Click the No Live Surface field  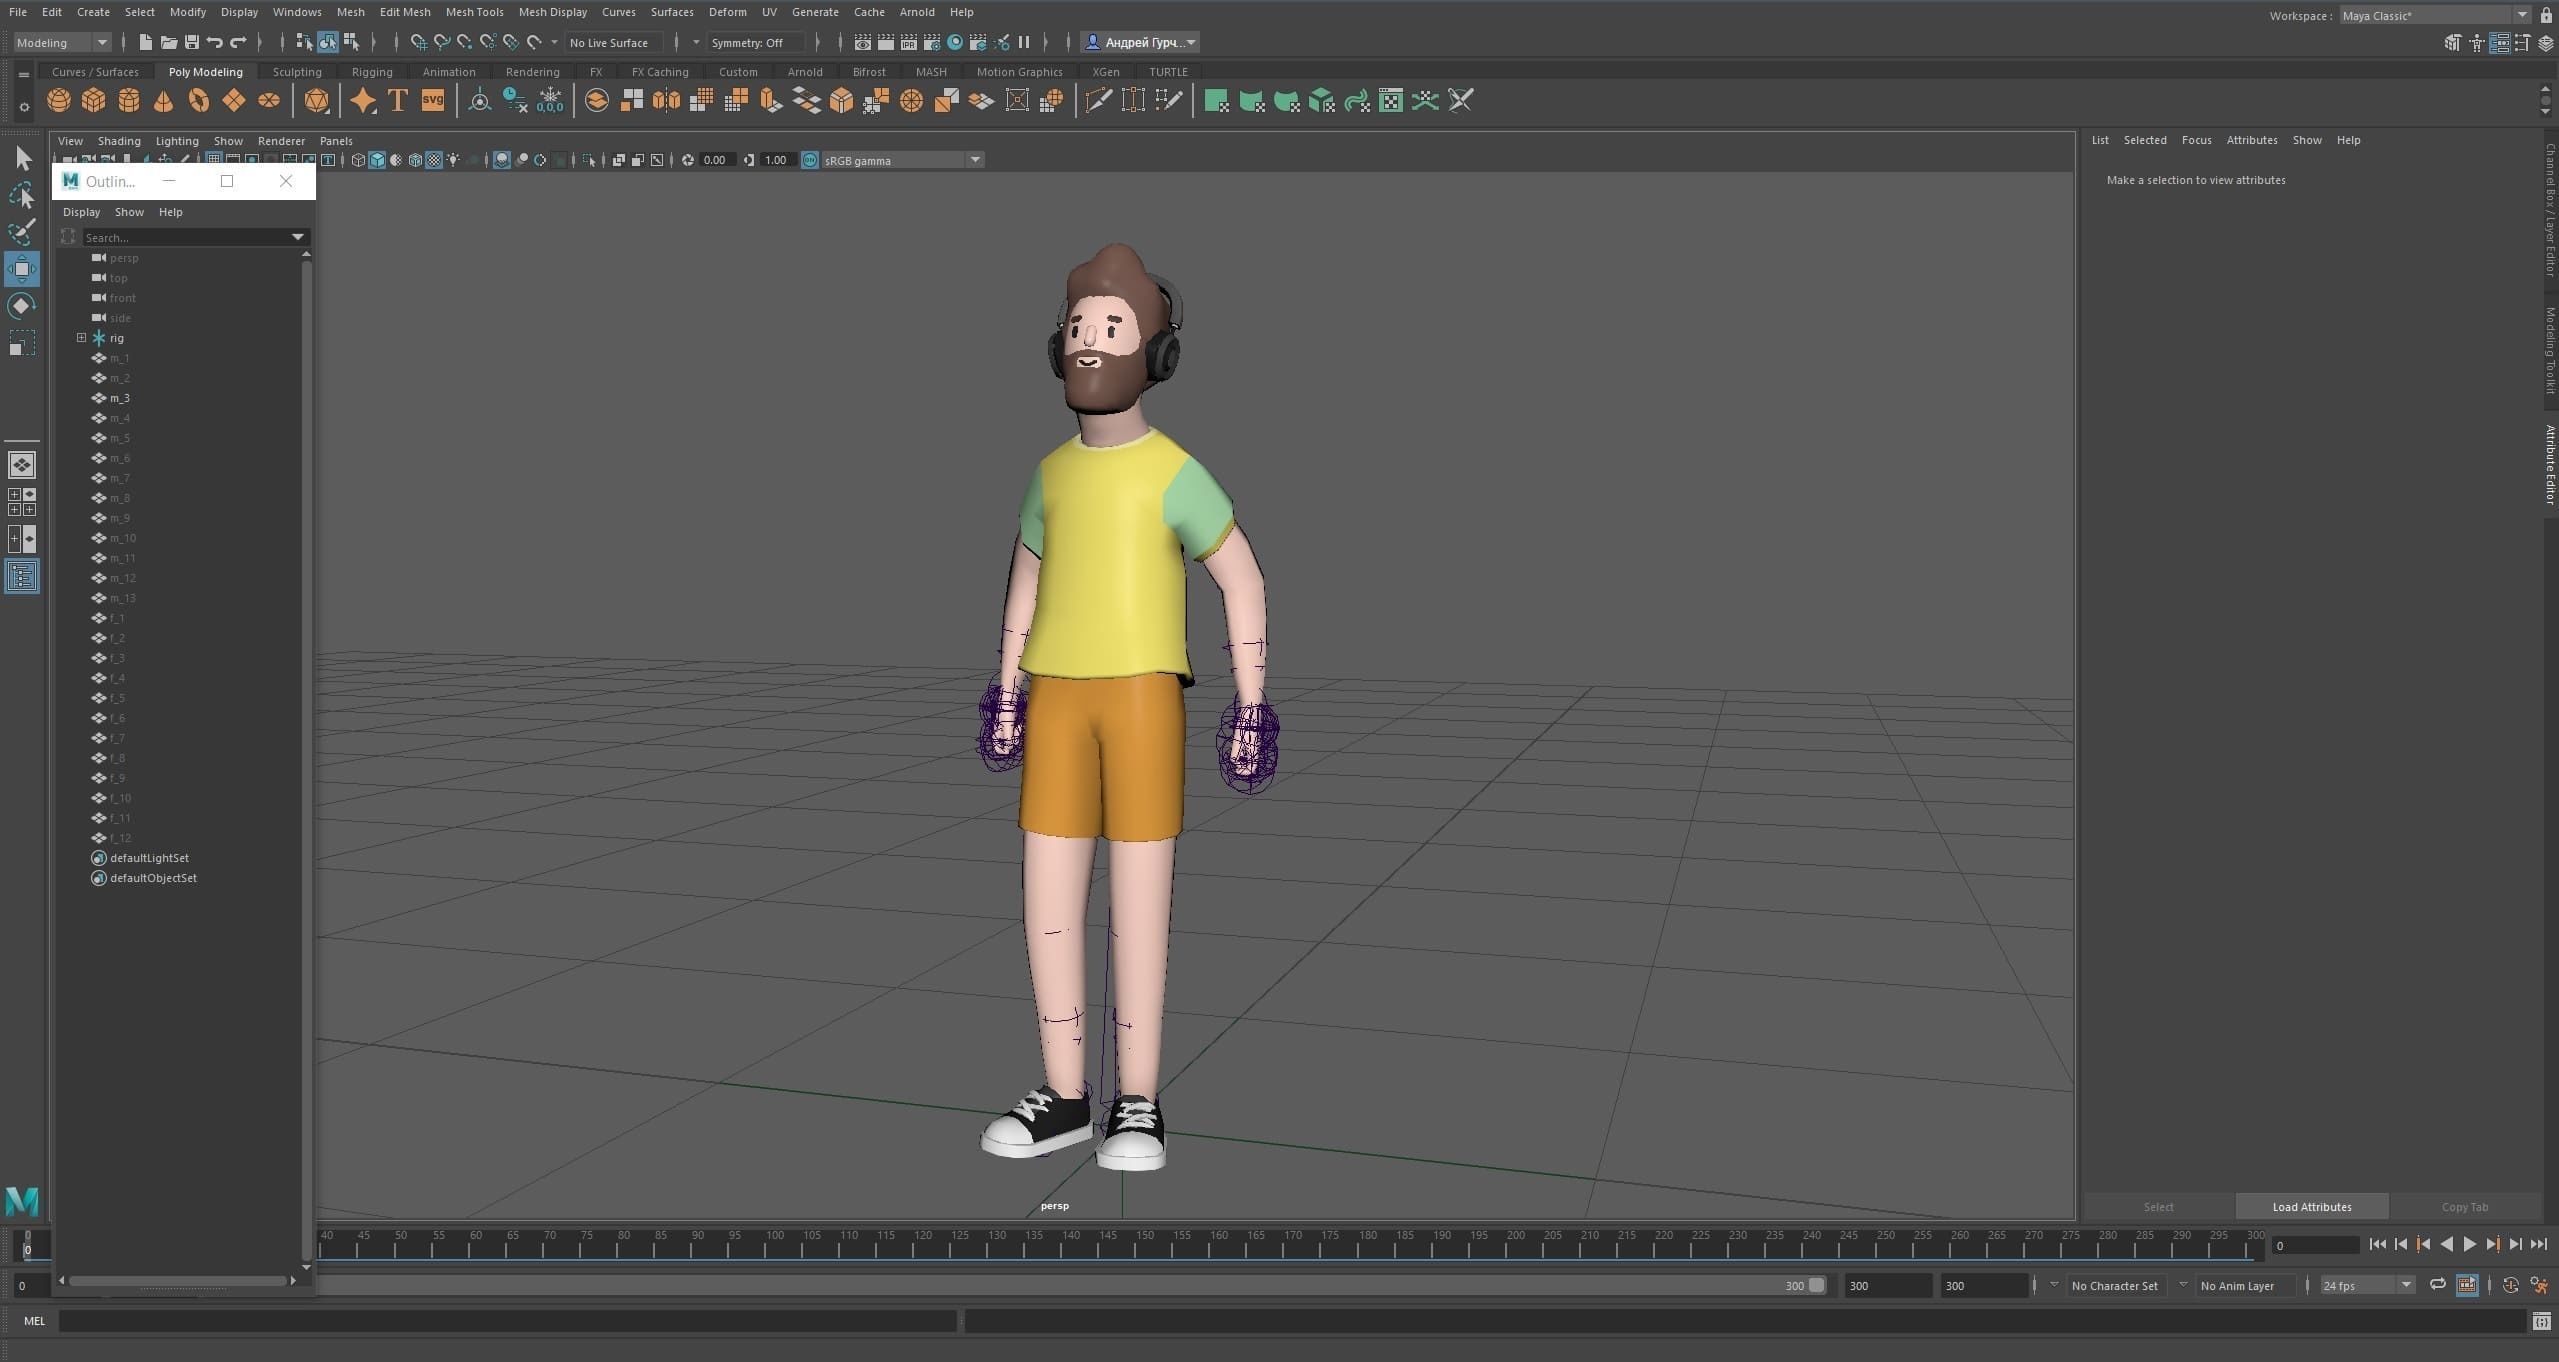tap(613, 42)
